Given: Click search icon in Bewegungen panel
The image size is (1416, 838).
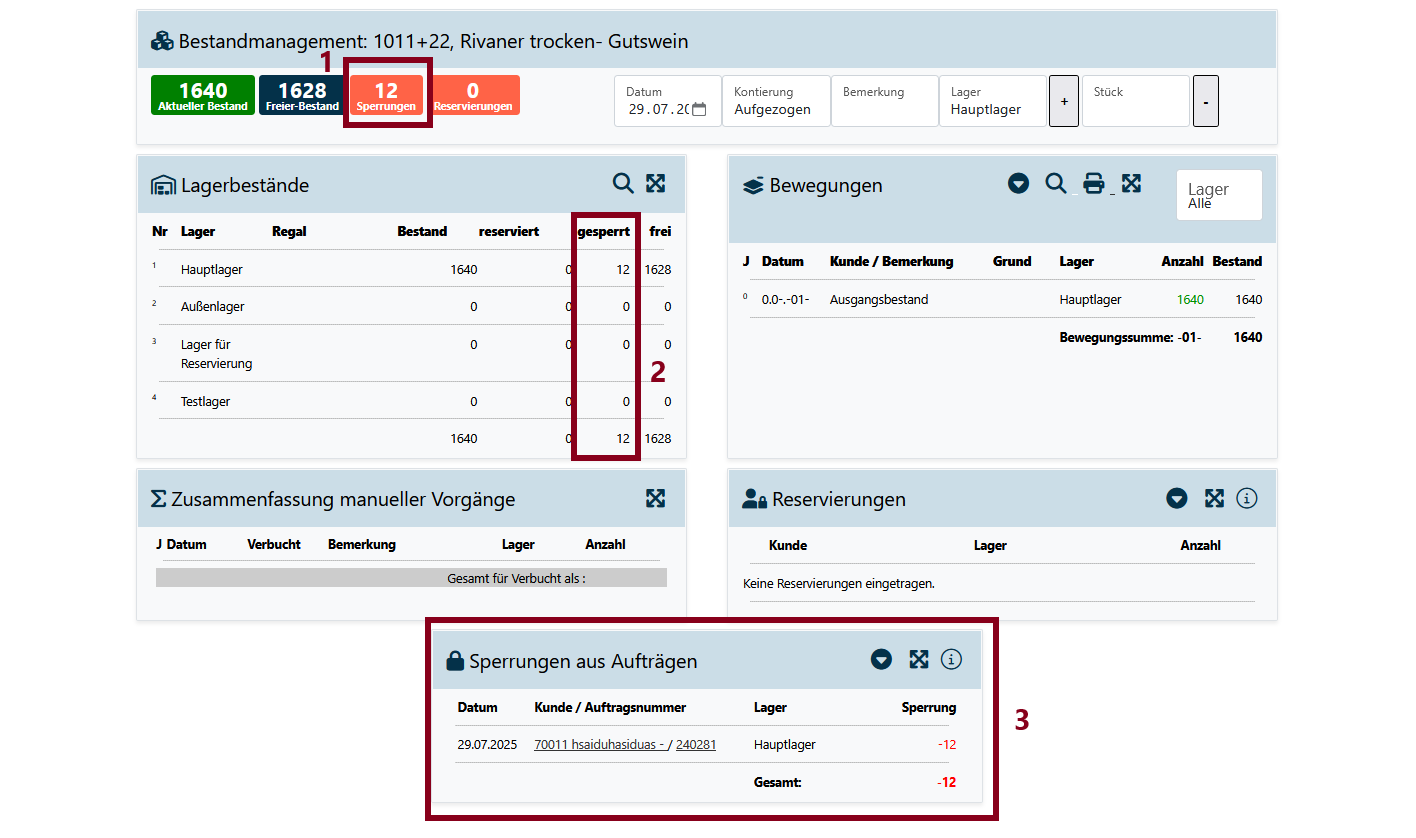Looking at the screenshot, I should (1055, 184).
